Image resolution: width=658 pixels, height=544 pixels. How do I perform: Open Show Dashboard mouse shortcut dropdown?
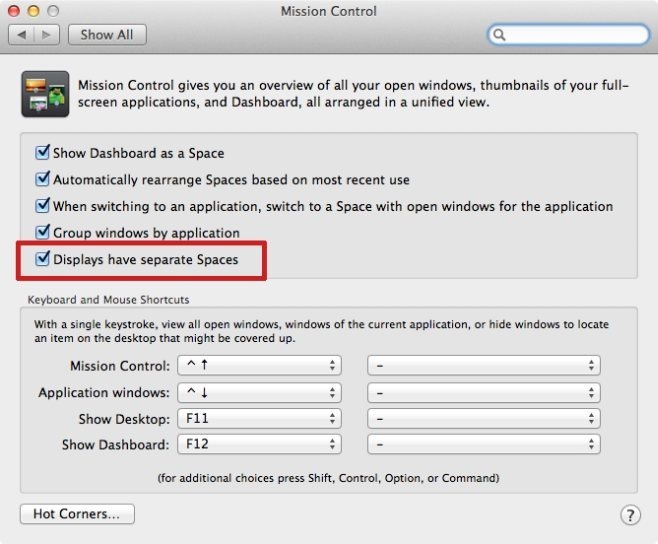pos(484,444)
